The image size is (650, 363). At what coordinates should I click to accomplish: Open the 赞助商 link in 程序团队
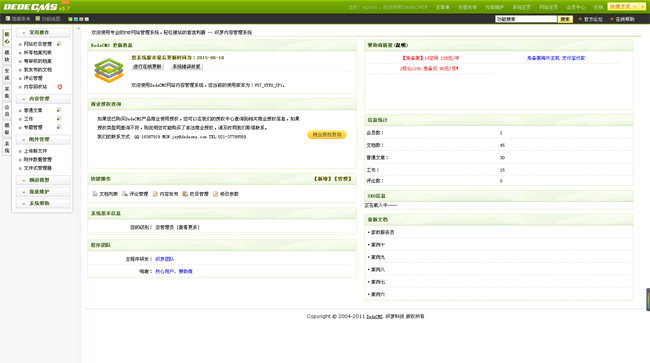(185, 271)
